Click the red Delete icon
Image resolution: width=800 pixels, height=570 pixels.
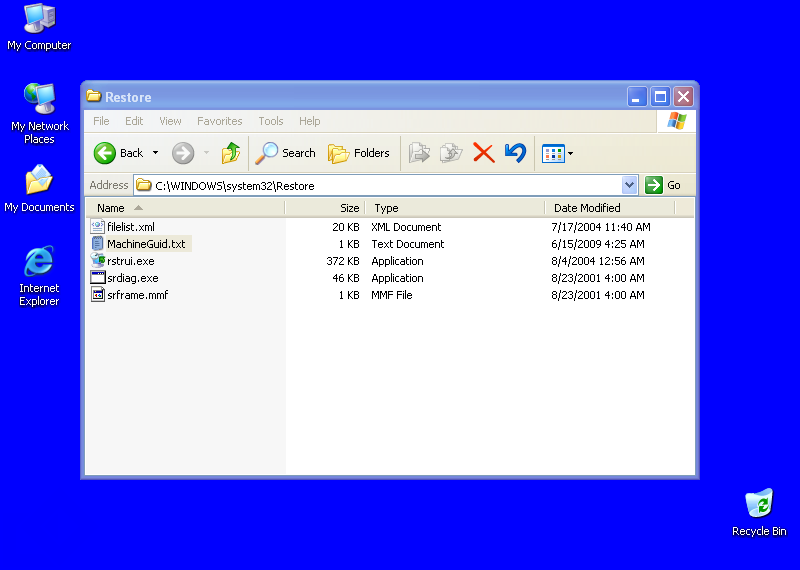tap(484, 153)
